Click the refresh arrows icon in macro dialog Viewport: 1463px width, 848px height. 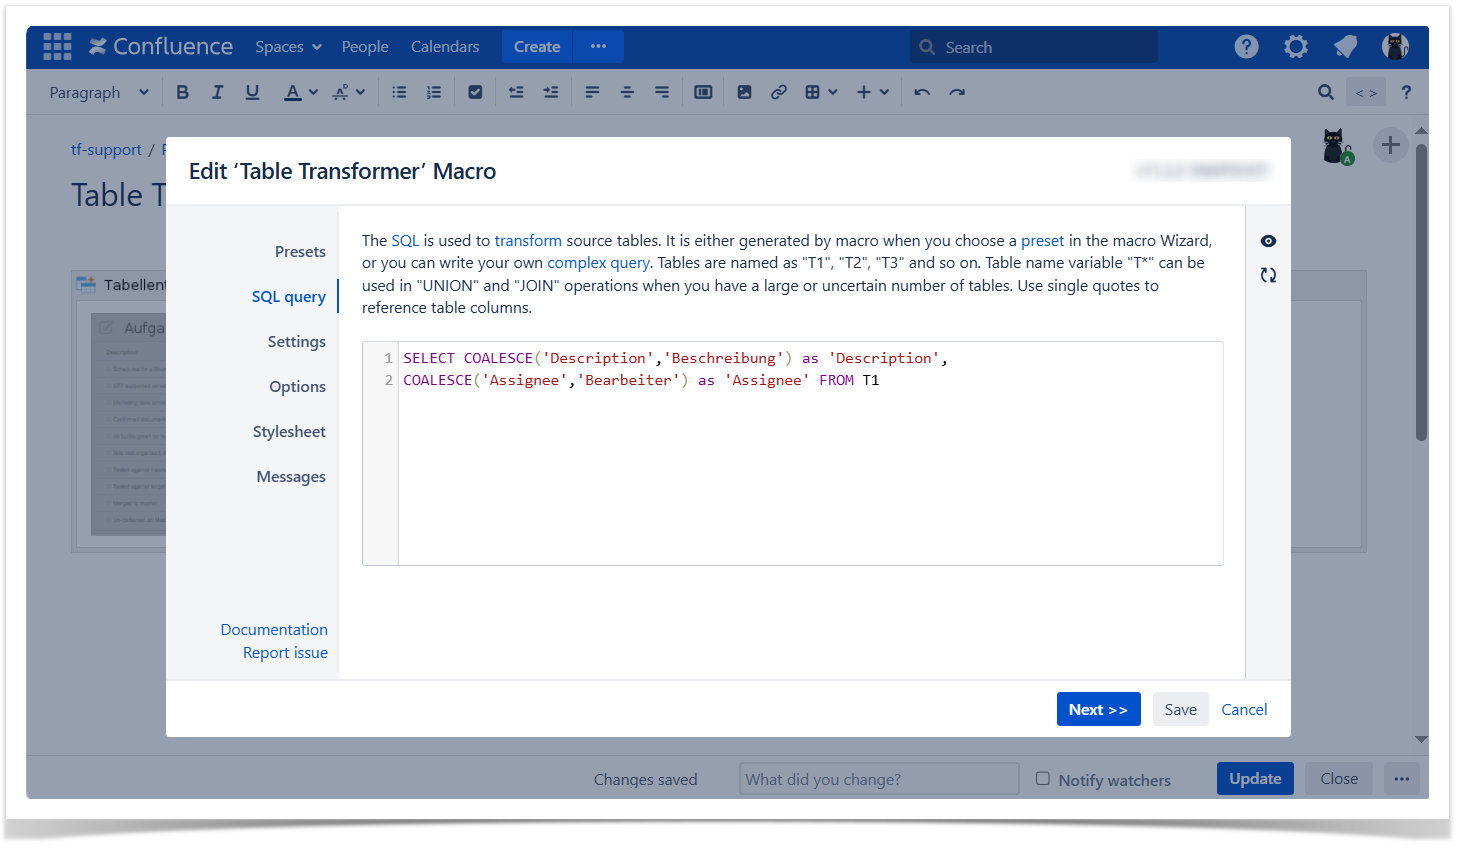point(1268,275)
